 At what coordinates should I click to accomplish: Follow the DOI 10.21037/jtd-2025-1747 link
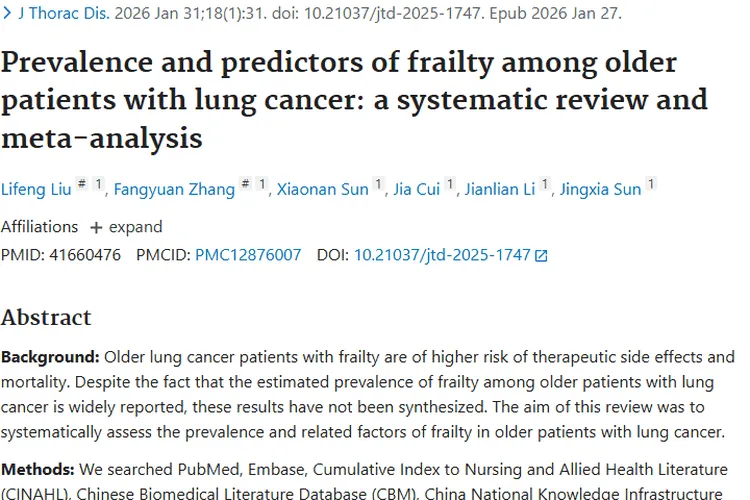pyautogui.click(x=442, y=255)
